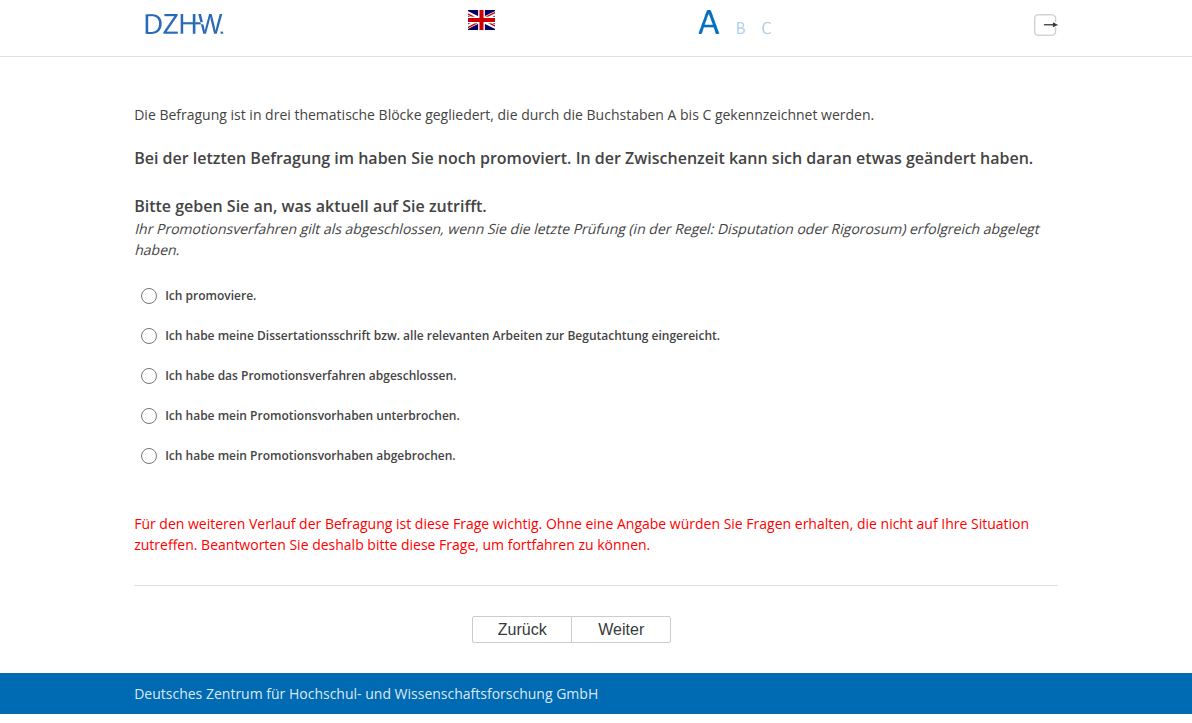Select 'Dissertationsschrift ... eingereicht' radio option
The image size is (1192, 723).
(x=149, y=336)
